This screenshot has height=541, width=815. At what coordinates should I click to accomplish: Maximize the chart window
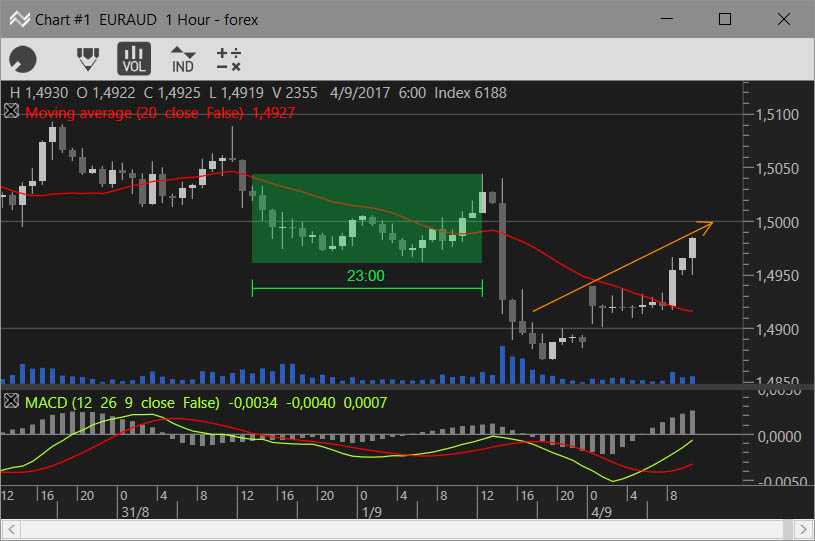(725, 19)
